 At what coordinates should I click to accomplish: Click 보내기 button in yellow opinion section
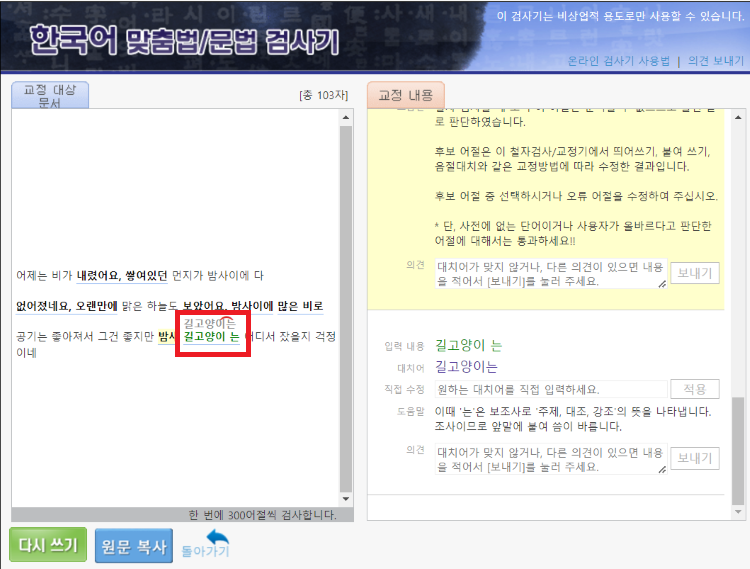pyautogui.click(x=695, y=273)
